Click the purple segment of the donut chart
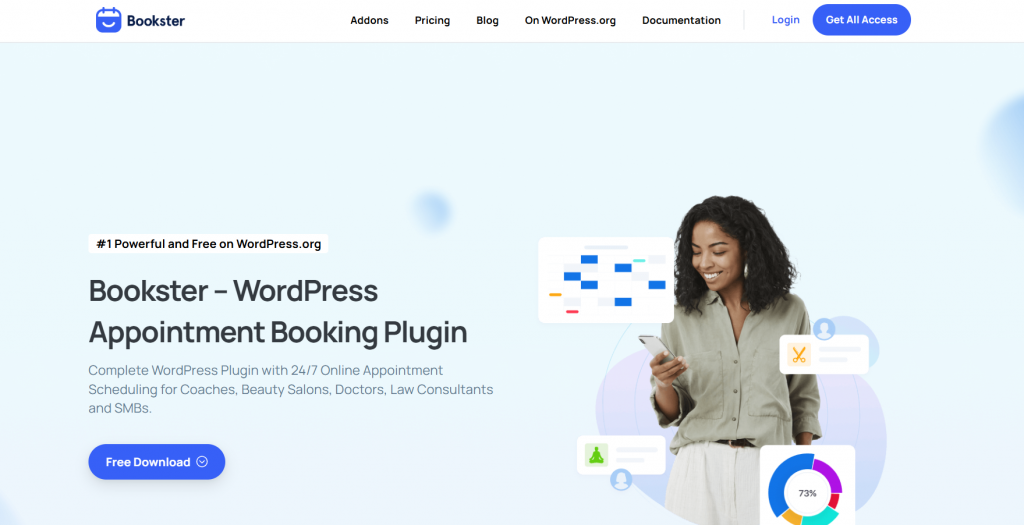 click(x=830, y=473)
